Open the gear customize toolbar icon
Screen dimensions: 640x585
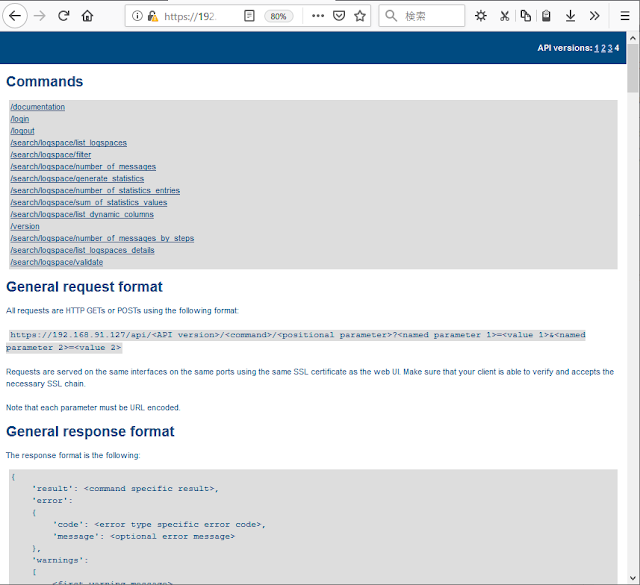481,16
